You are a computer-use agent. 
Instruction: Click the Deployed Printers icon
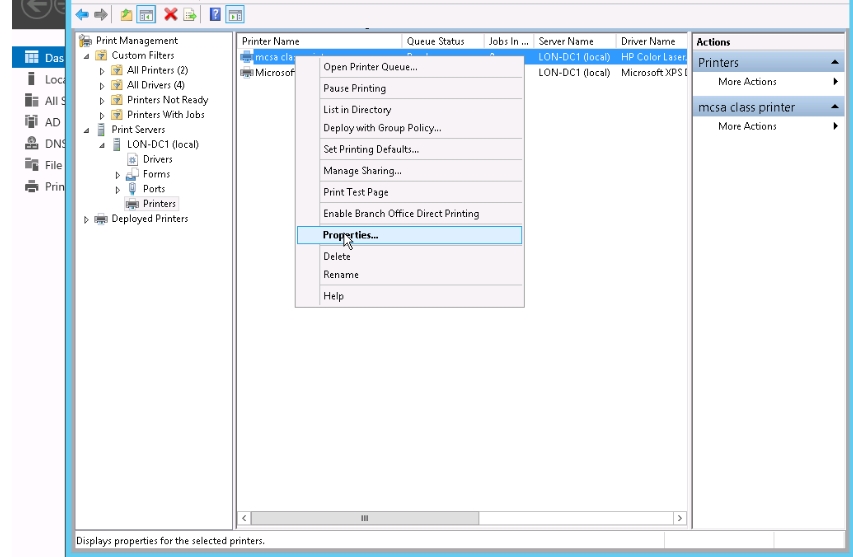pos(101,219)
